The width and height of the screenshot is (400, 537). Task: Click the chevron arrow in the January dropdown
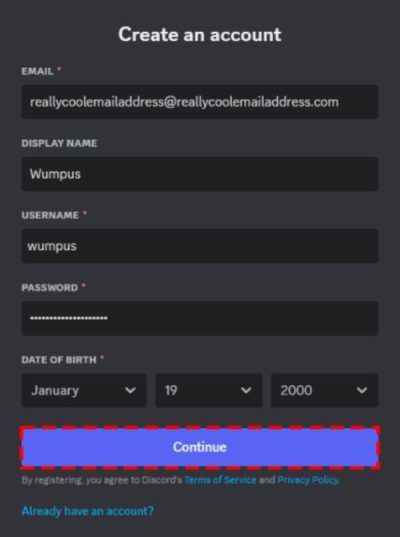point(130,390)
